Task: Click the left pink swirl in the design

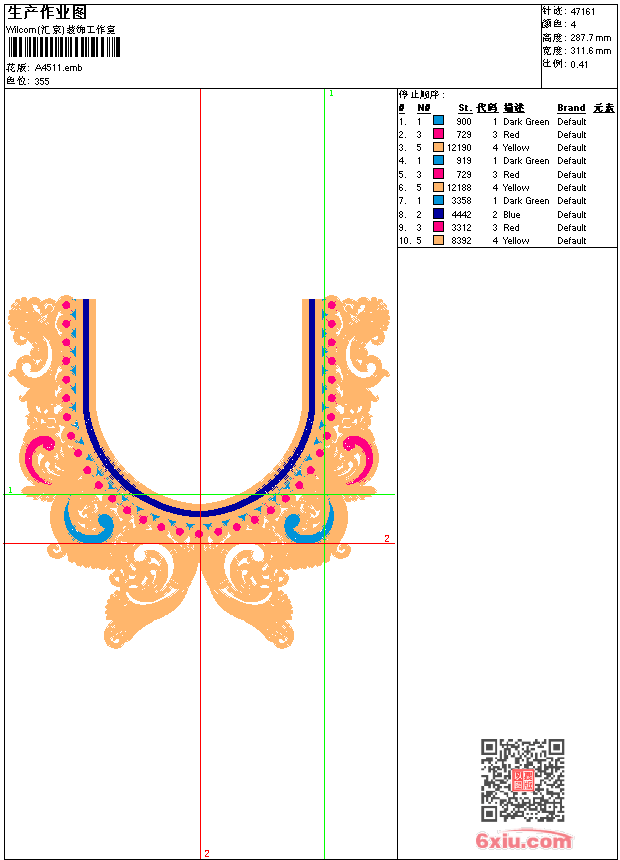Action: [38, 459]
